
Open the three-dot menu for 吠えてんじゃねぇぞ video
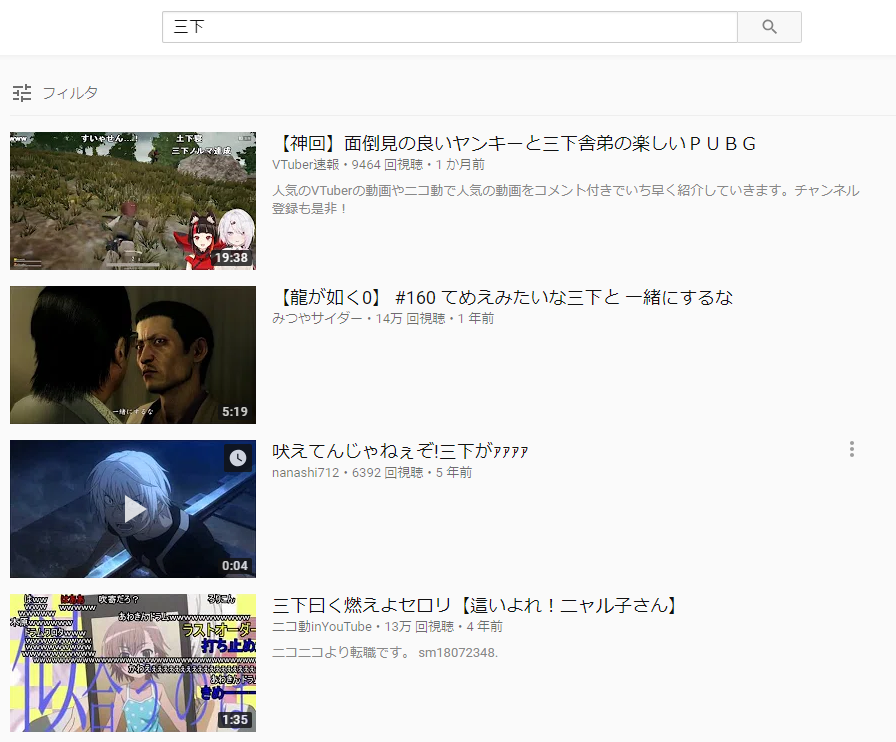(851, 449)
